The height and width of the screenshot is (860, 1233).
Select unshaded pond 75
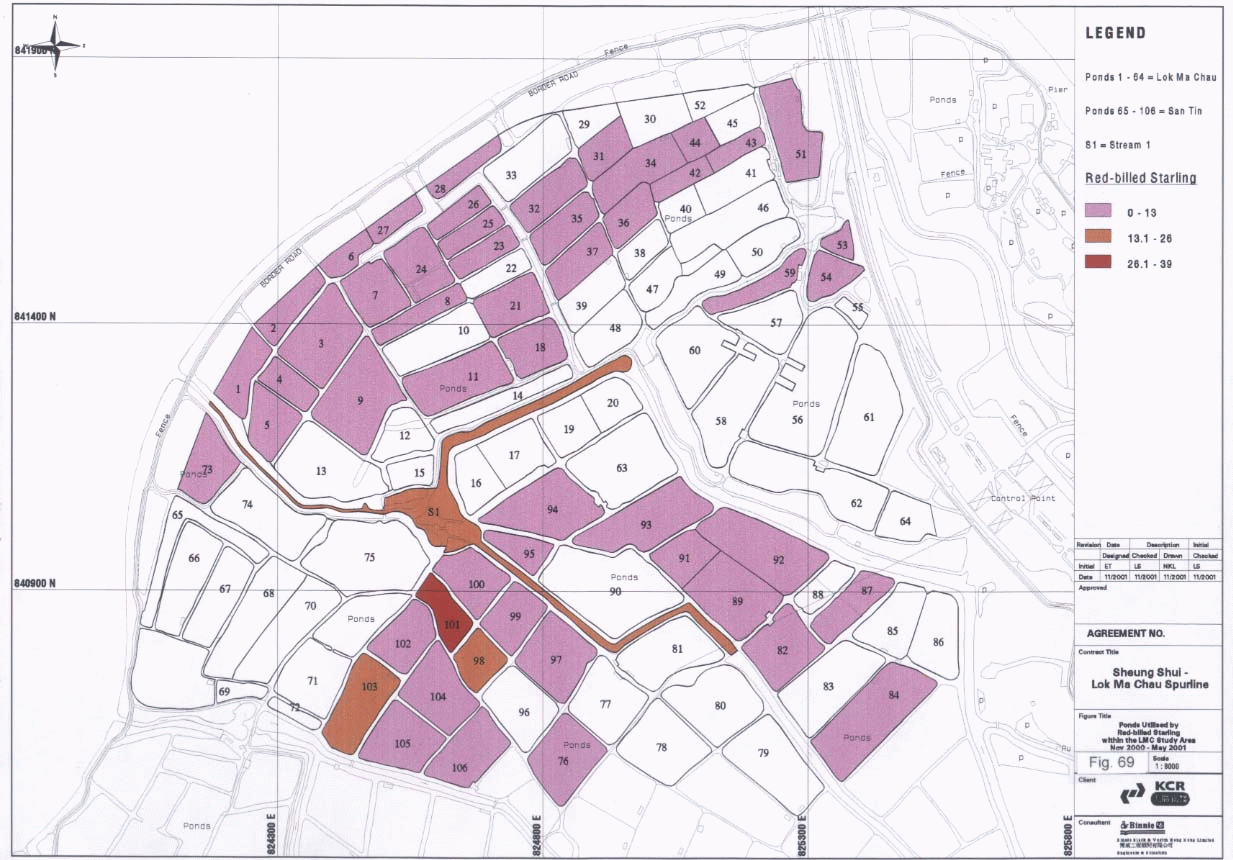point(368,557)
